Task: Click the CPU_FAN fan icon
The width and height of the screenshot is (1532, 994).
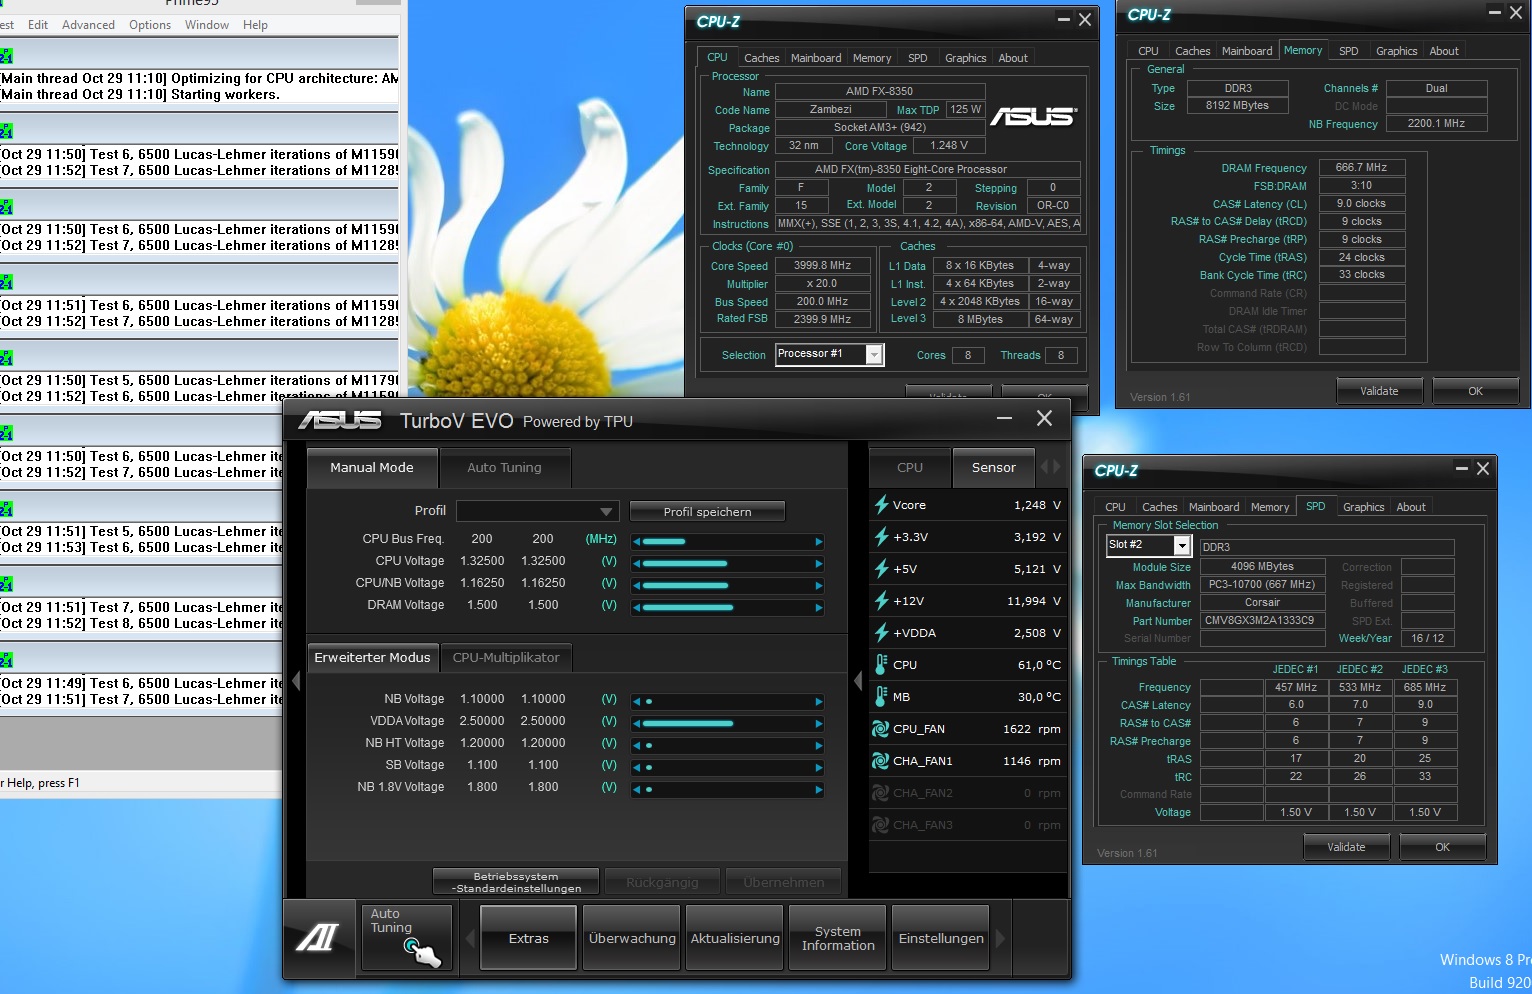Action: pyautogui.click(x=881, y=729)
